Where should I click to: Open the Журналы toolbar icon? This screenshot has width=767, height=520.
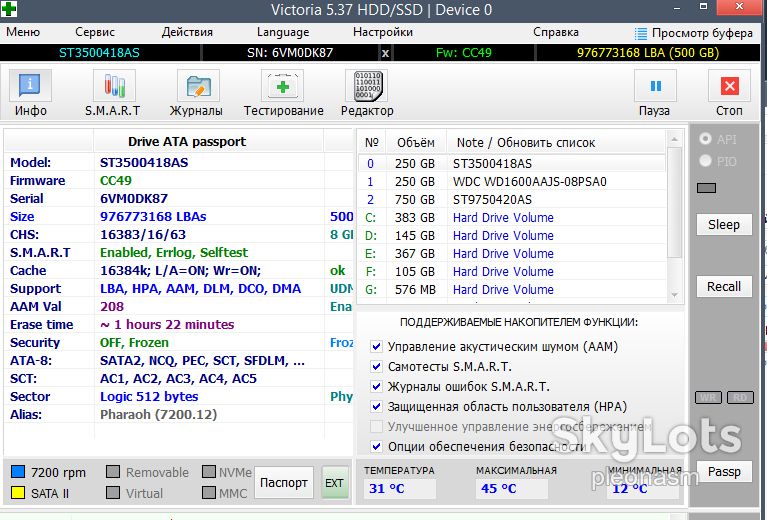(x=198, y=87)
